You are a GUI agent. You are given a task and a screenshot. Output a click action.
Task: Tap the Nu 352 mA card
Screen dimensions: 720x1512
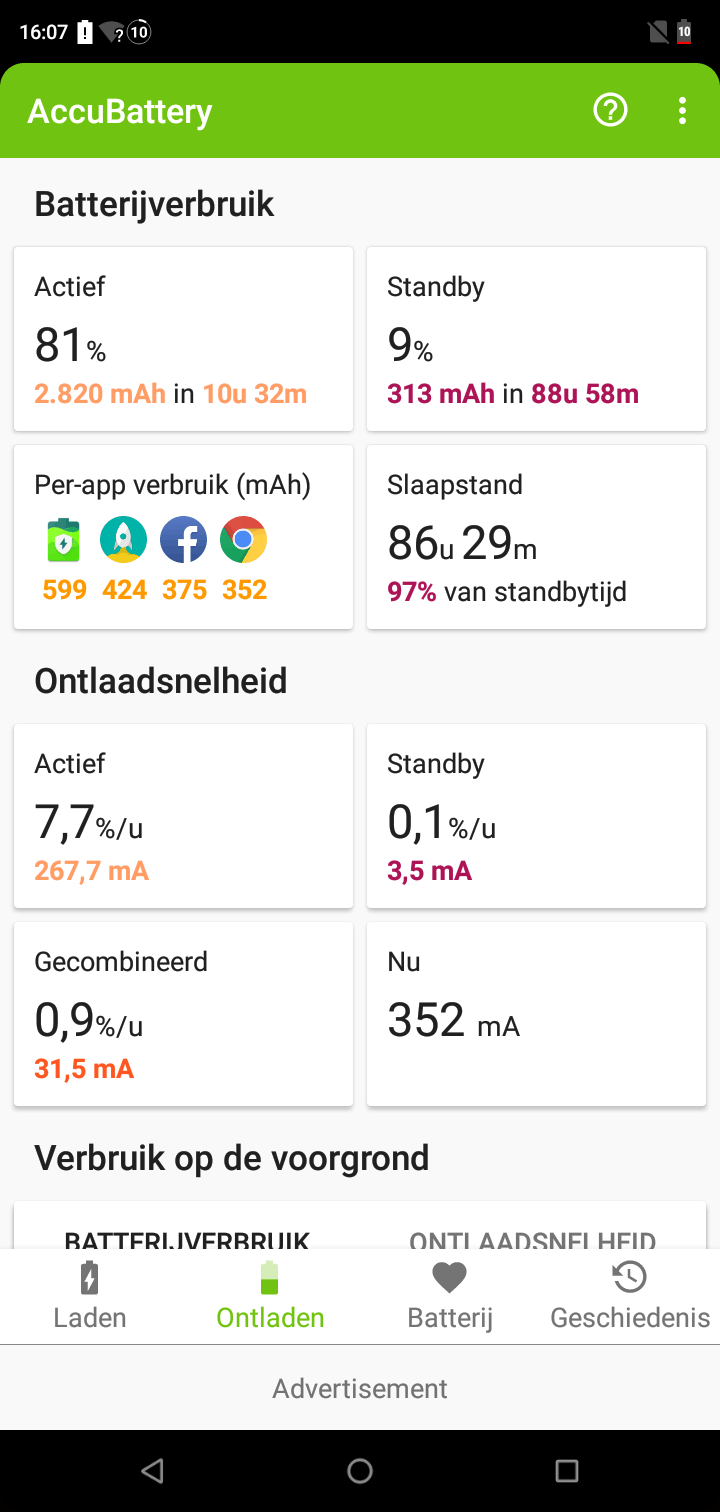point(536,1014)
